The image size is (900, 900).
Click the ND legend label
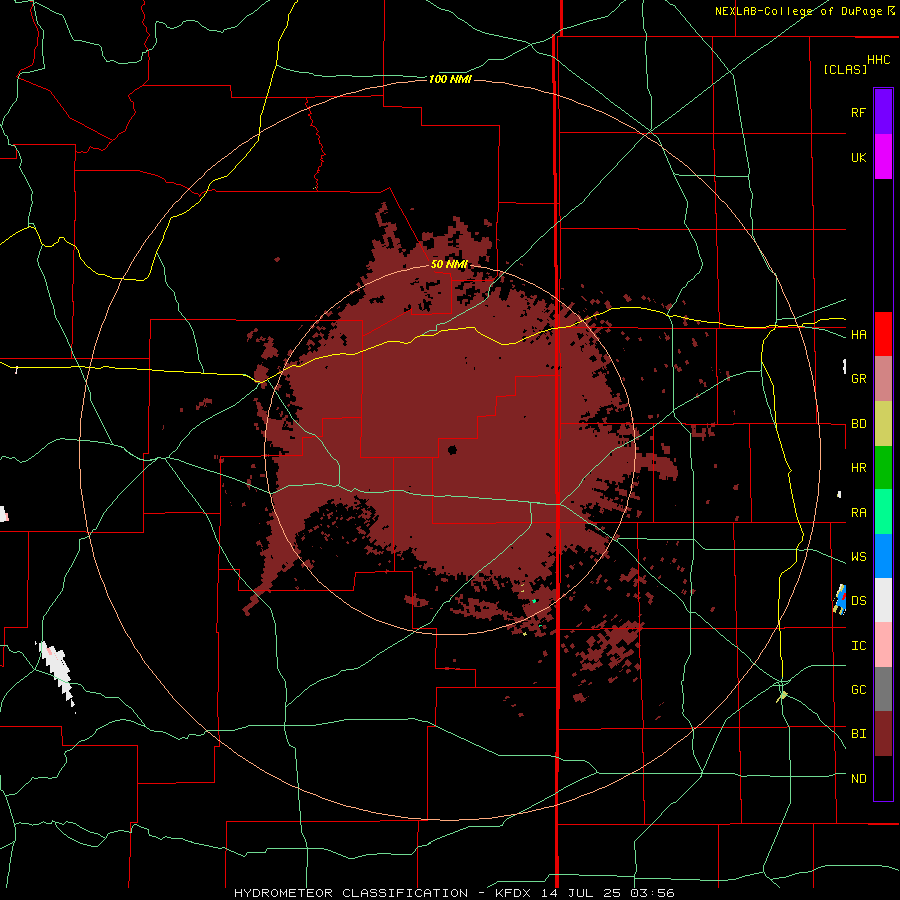click(859, 779)
